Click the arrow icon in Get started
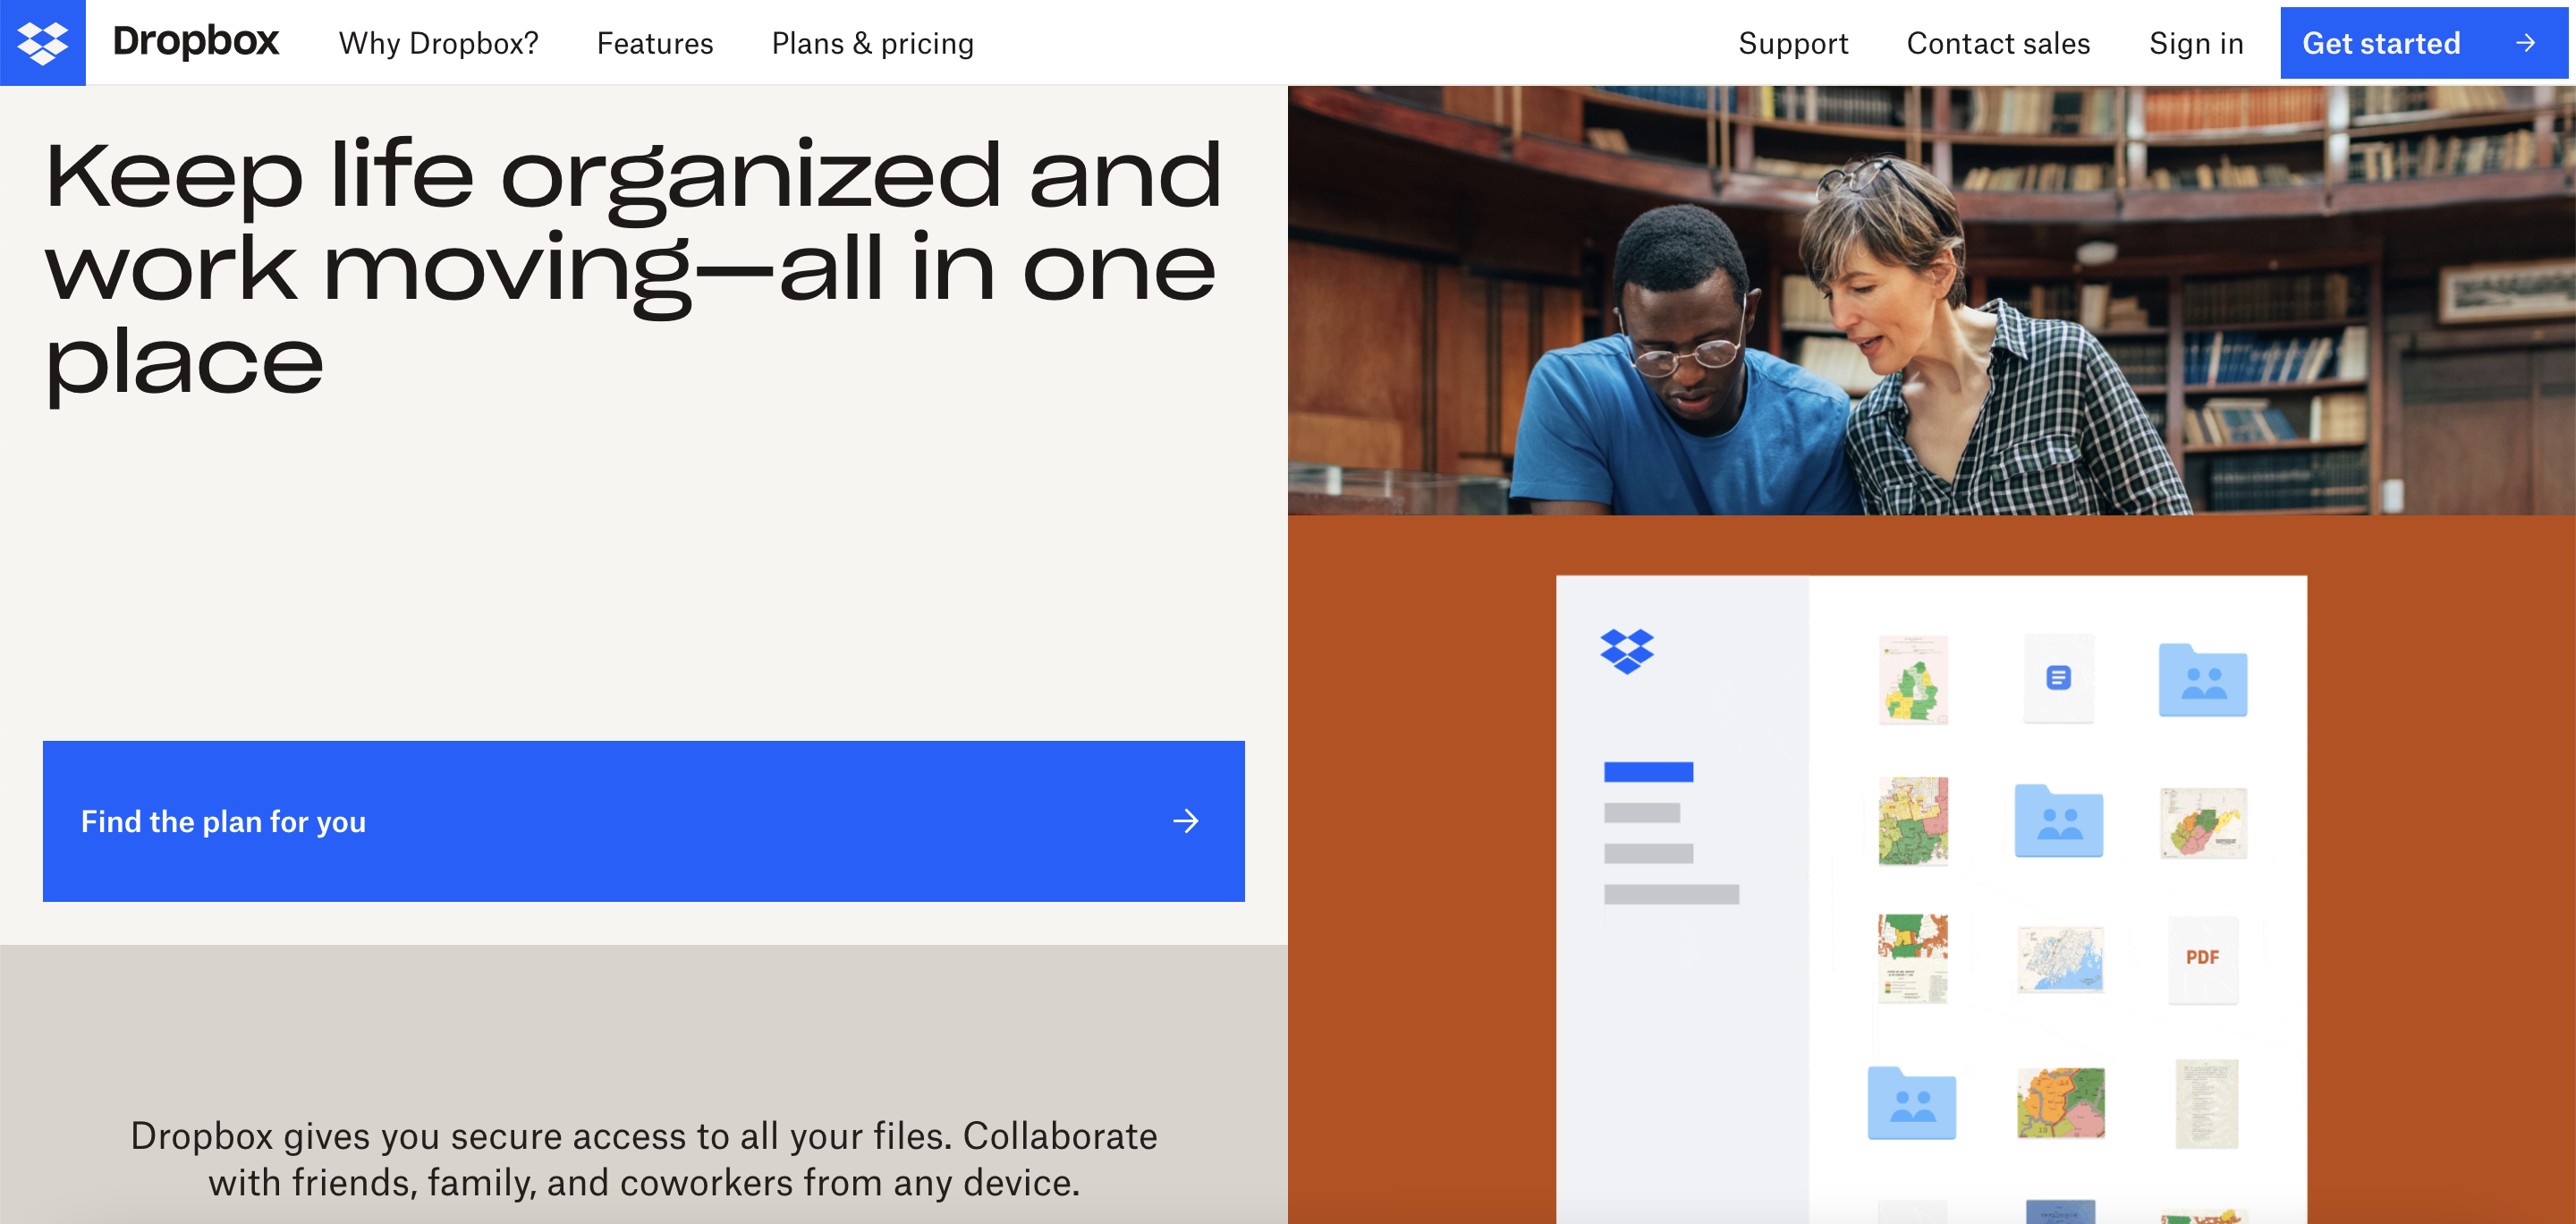Screen dimensions: 2576x1224 tap(2525, 43)
